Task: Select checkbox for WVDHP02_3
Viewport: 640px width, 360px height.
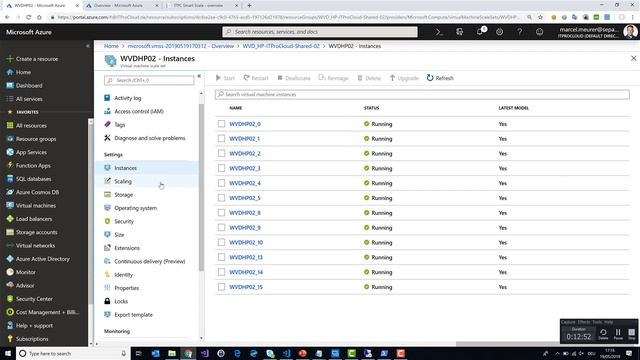Action: pos(221,168)
